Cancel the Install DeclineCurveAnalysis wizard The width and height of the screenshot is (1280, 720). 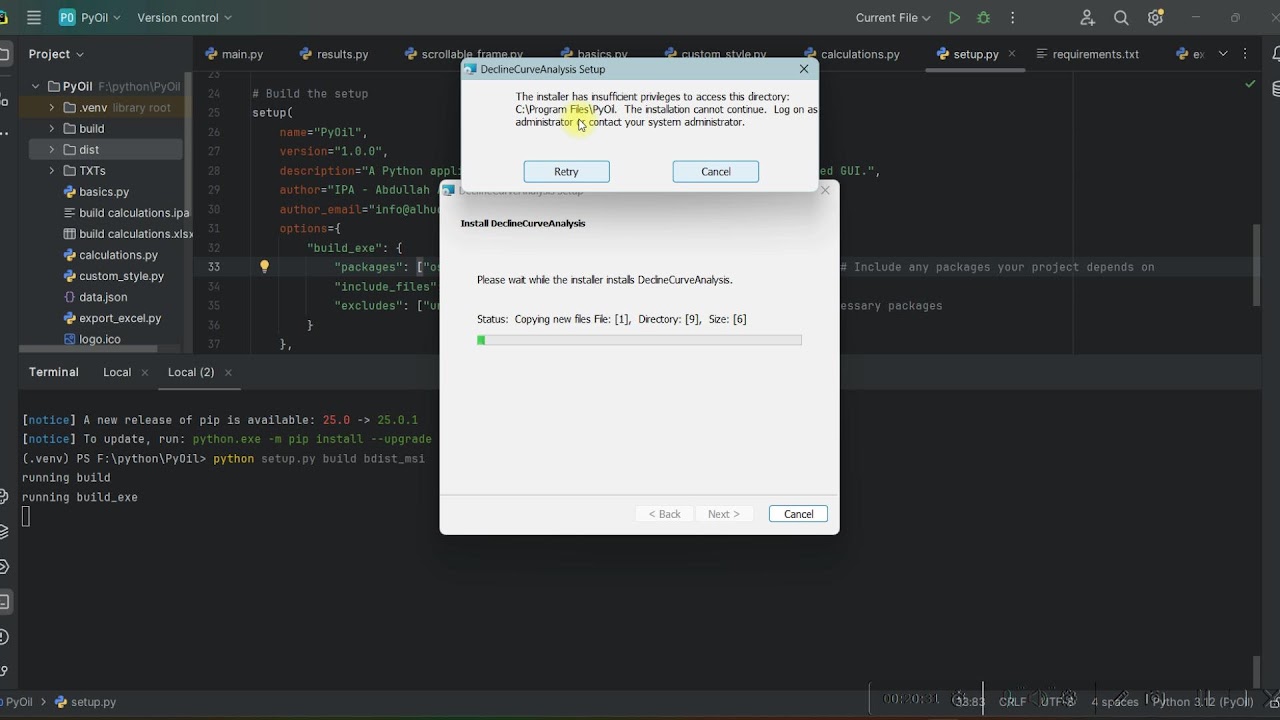(x=798, y=514)
